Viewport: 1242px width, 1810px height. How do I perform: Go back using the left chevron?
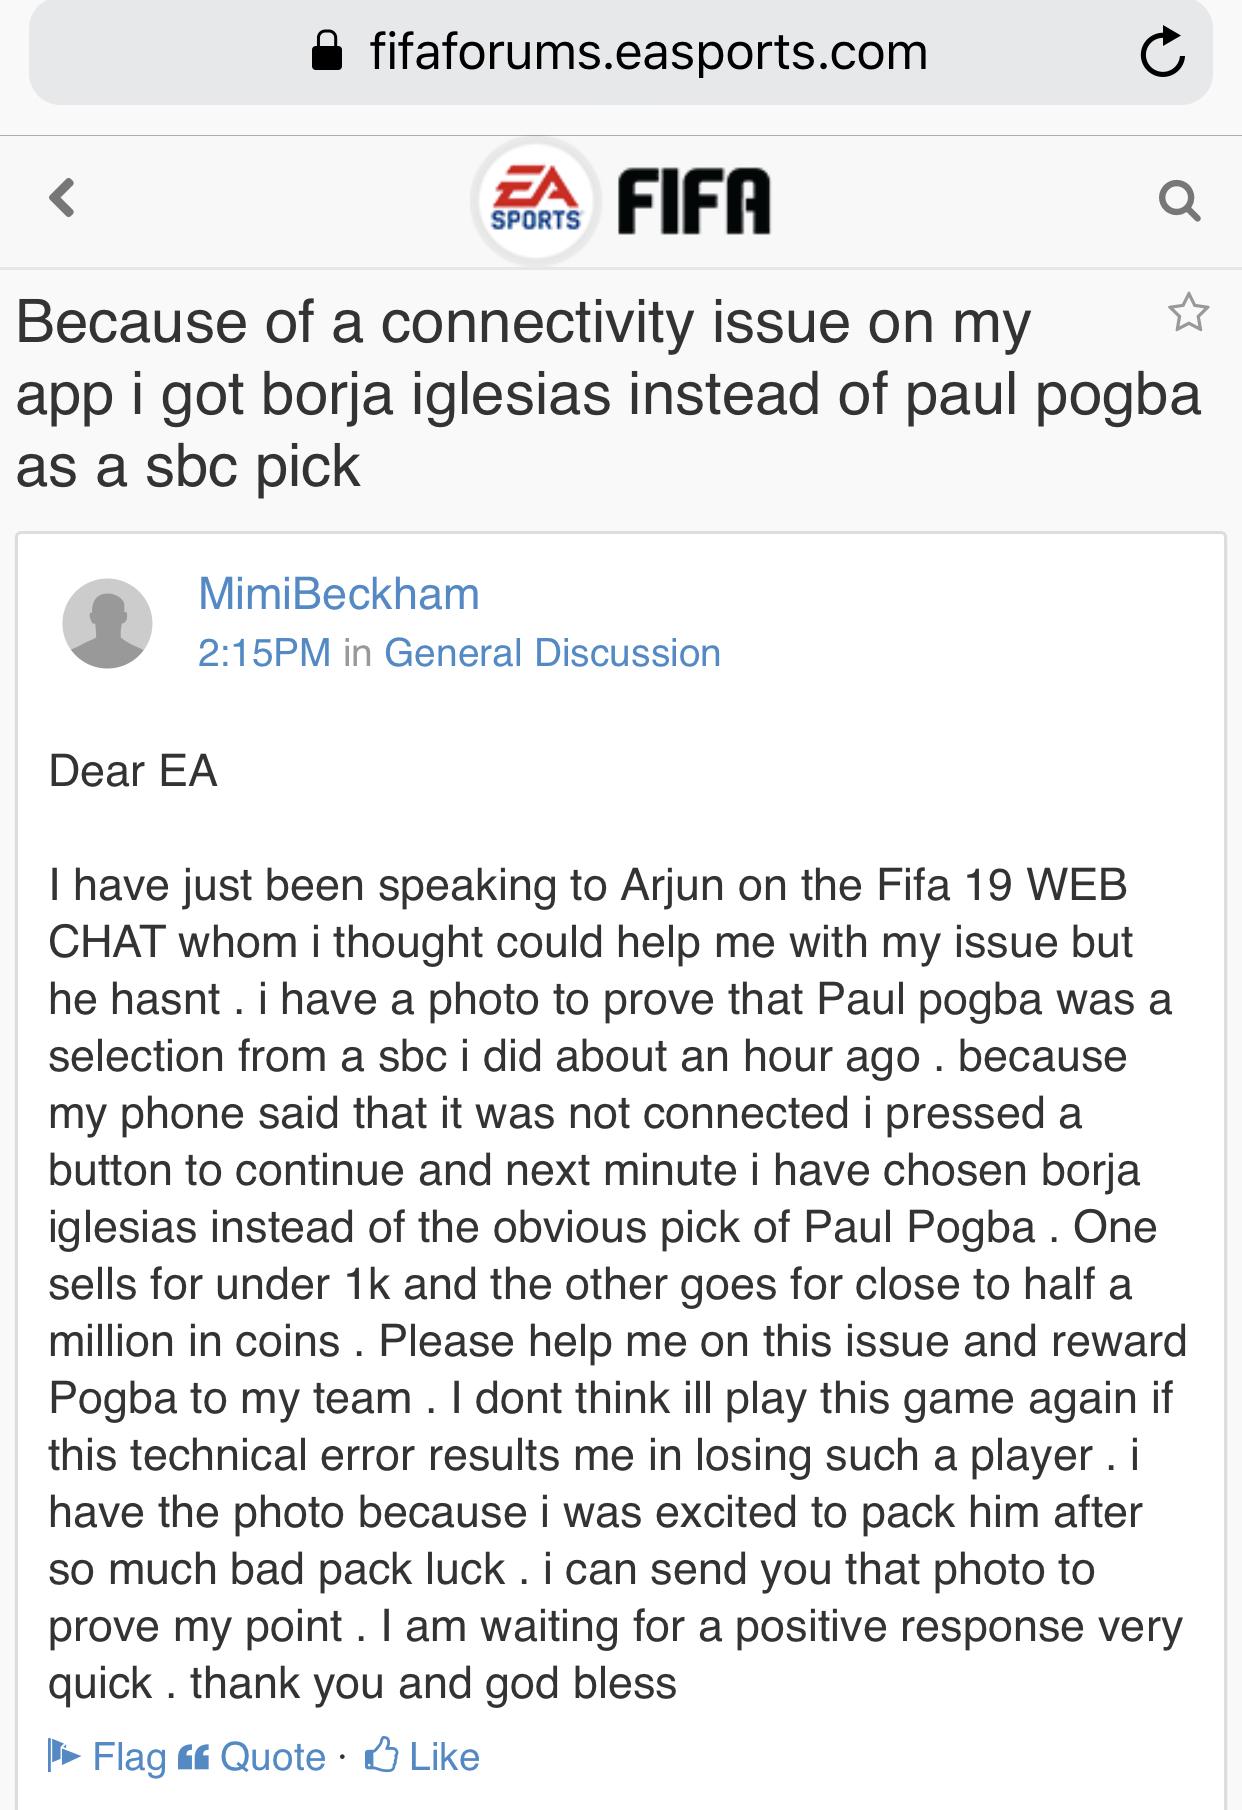coord(62,197)
